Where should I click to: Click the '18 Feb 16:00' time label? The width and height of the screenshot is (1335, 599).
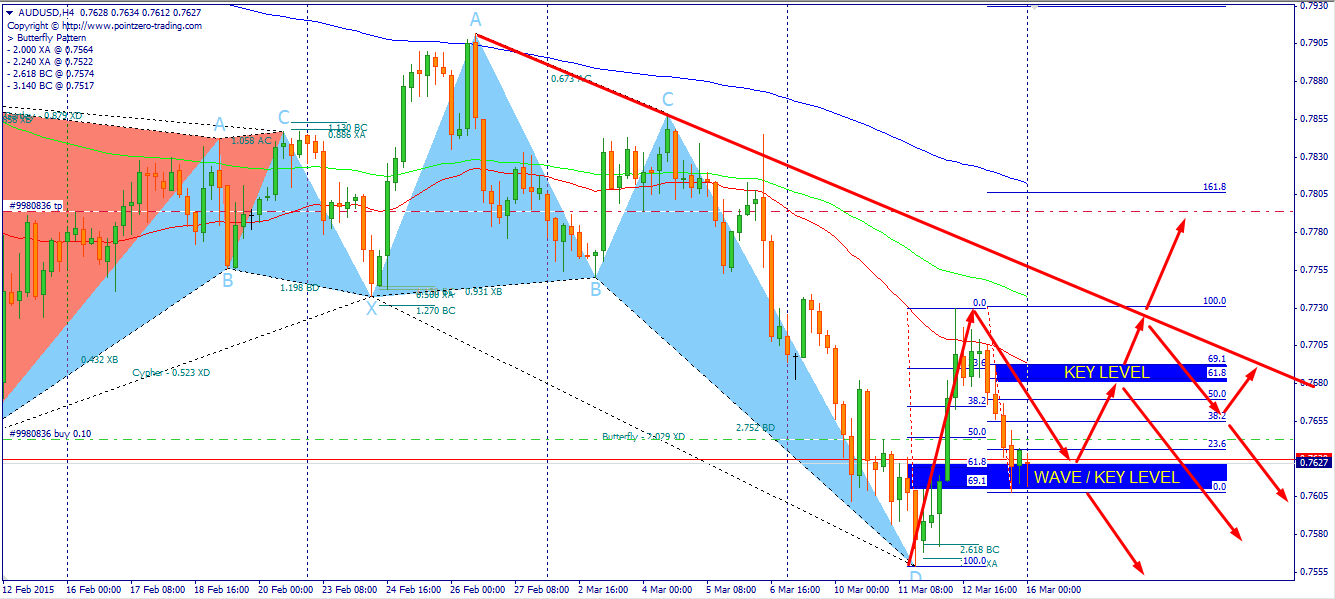(x=221, y=590)
